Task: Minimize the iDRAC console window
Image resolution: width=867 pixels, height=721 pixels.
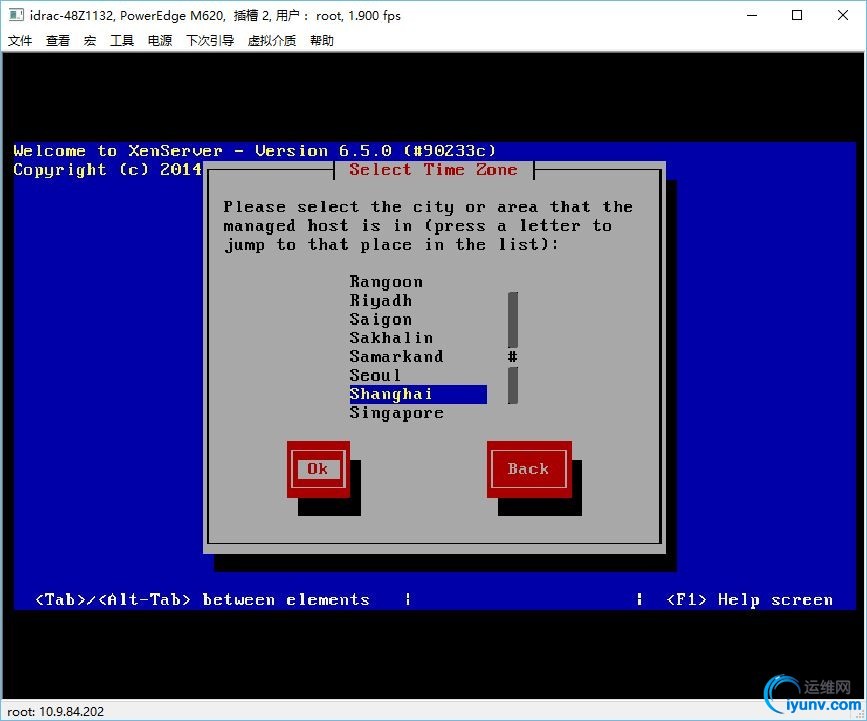Action: [752, 15]
